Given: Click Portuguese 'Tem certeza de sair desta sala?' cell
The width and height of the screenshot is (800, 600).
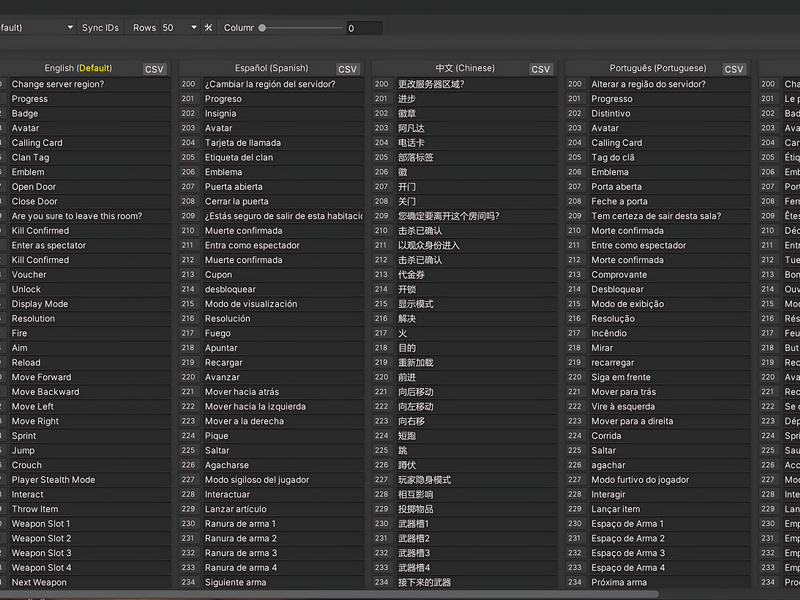Looking at the screenshot, I should [670, 216].
